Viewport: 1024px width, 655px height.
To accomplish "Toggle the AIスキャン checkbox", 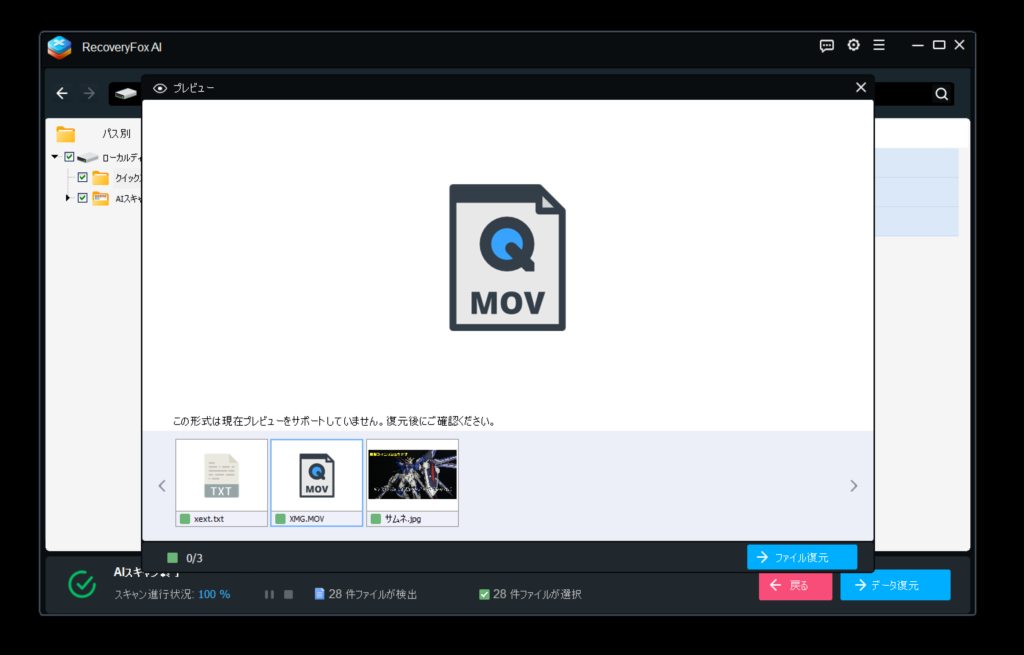I will (x=82, y=198).
